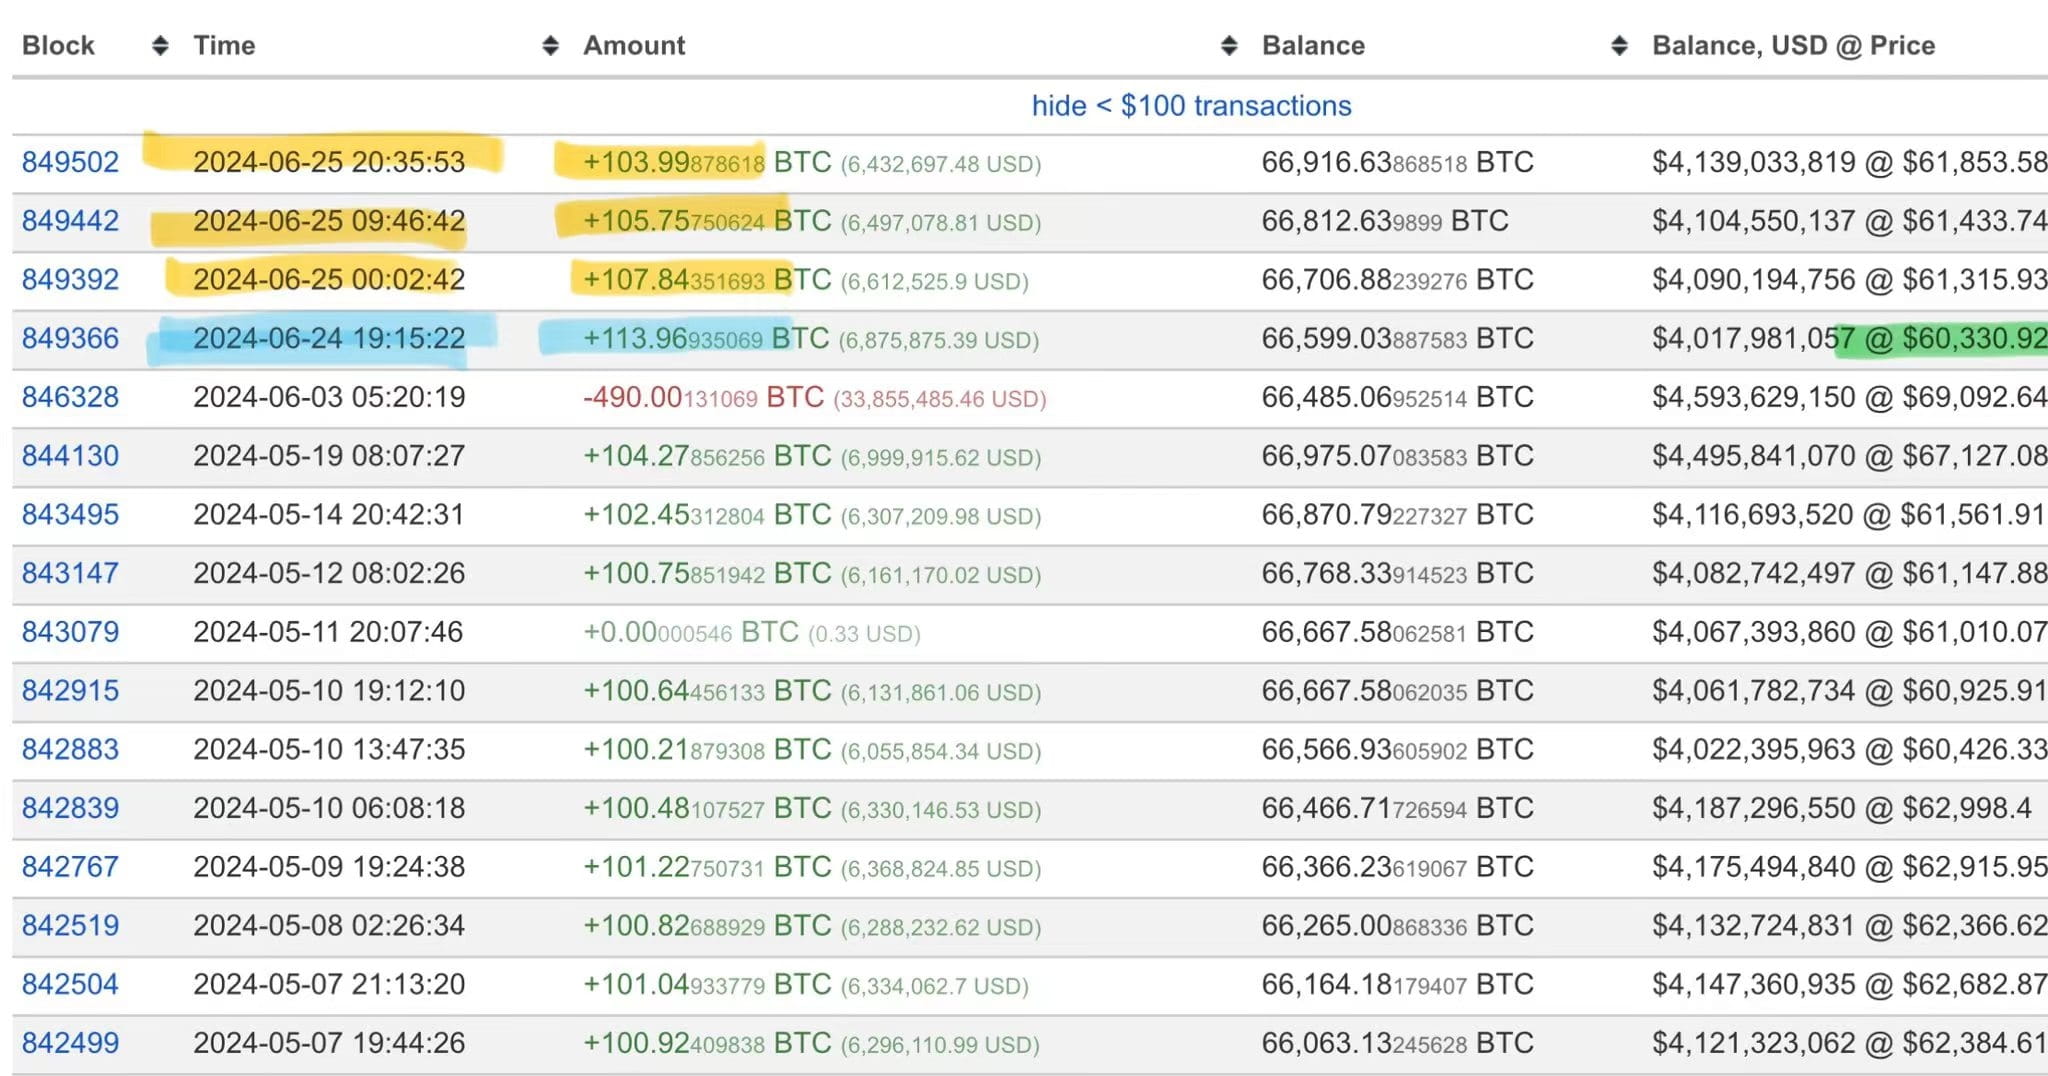Select block 849442 link

click(69, 220)
